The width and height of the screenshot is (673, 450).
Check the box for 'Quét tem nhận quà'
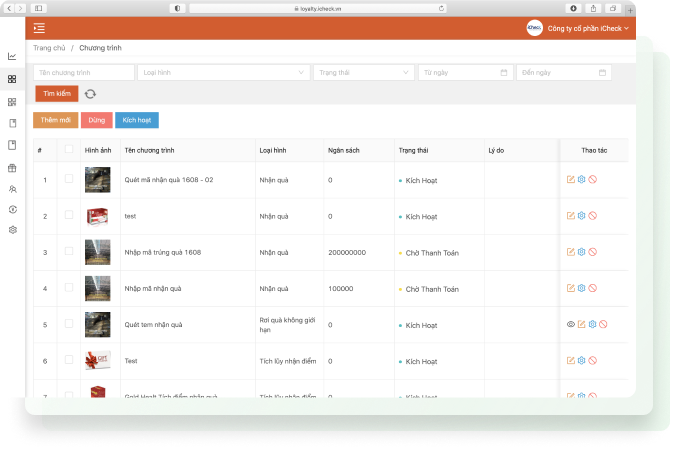69,323
